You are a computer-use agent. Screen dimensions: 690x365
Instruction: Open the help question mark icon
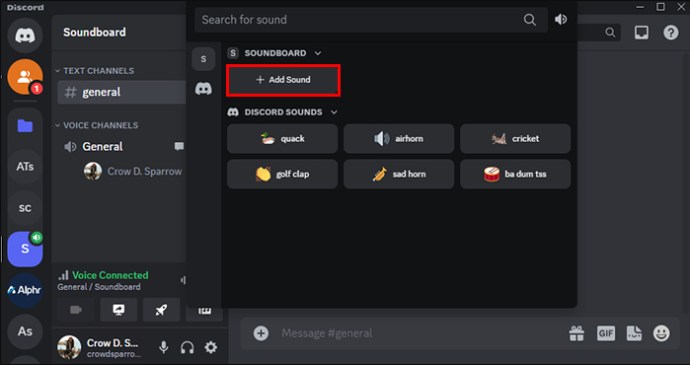tap(671, 32)
